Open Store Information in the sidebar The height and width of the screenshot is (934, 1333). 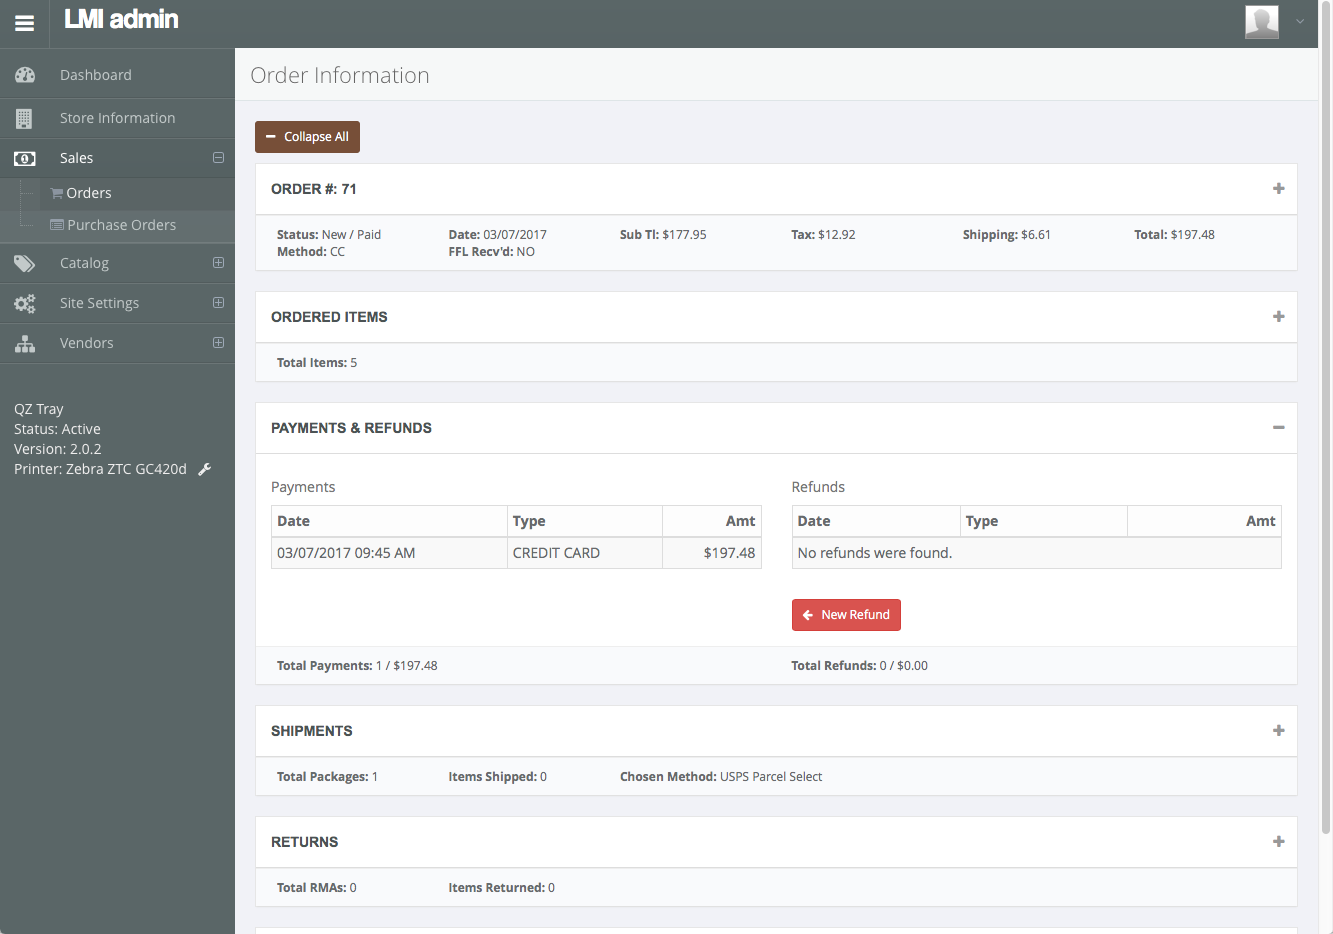click(117, 118)
